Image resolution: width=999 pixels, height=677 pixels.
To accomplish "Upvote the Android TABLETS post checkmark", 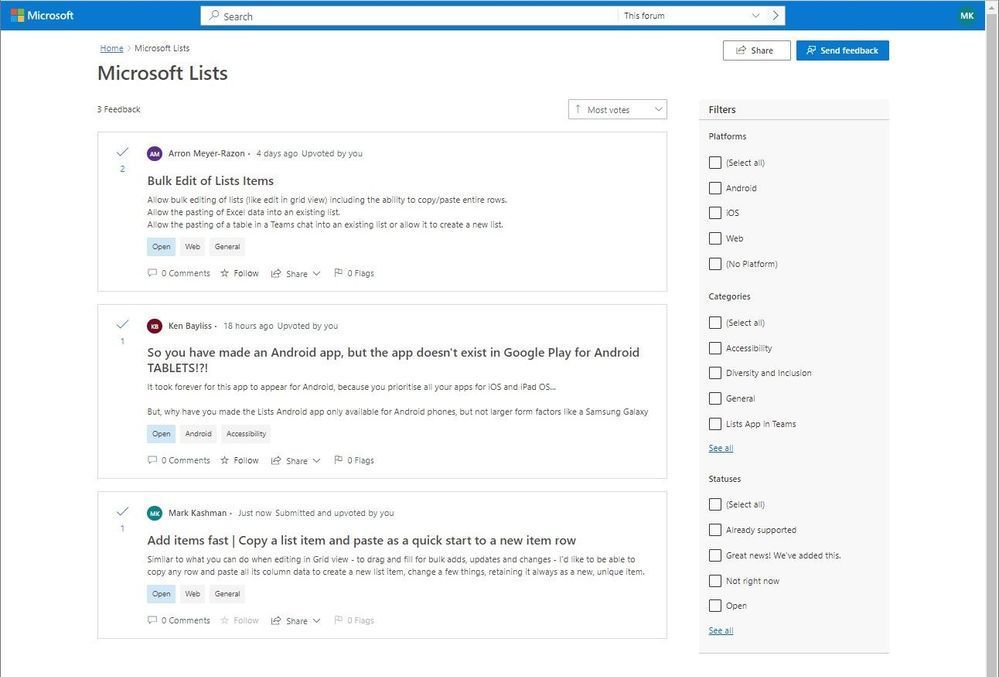I will click(x=122, y=325).
